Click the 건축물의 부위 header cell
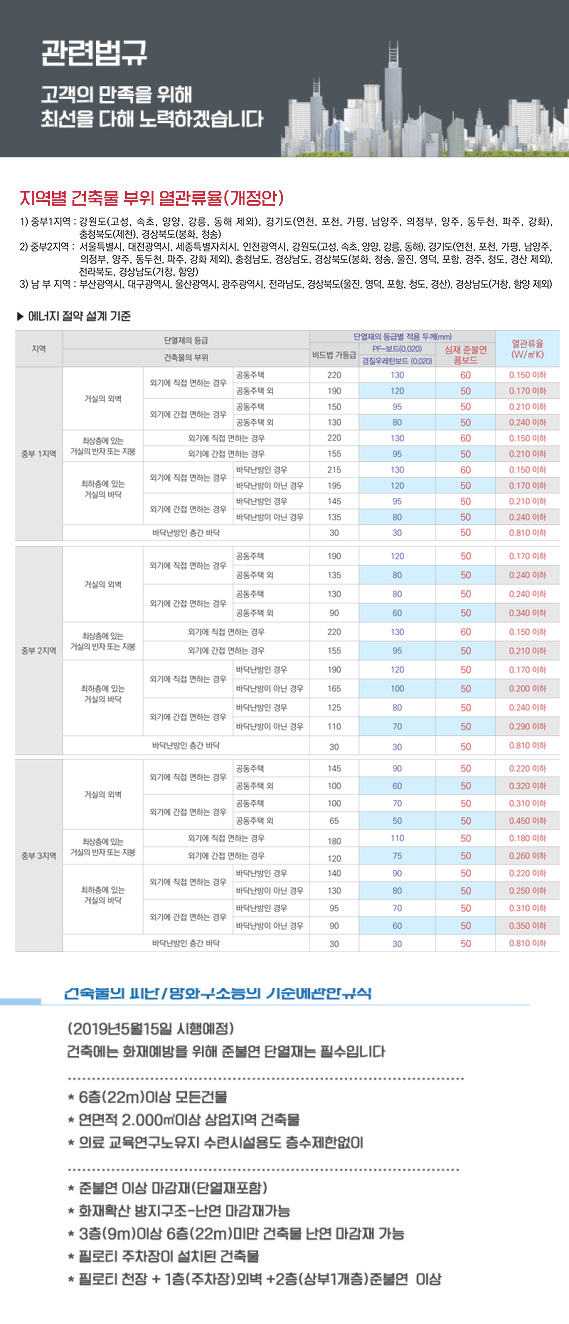 (x=186, y=358)
